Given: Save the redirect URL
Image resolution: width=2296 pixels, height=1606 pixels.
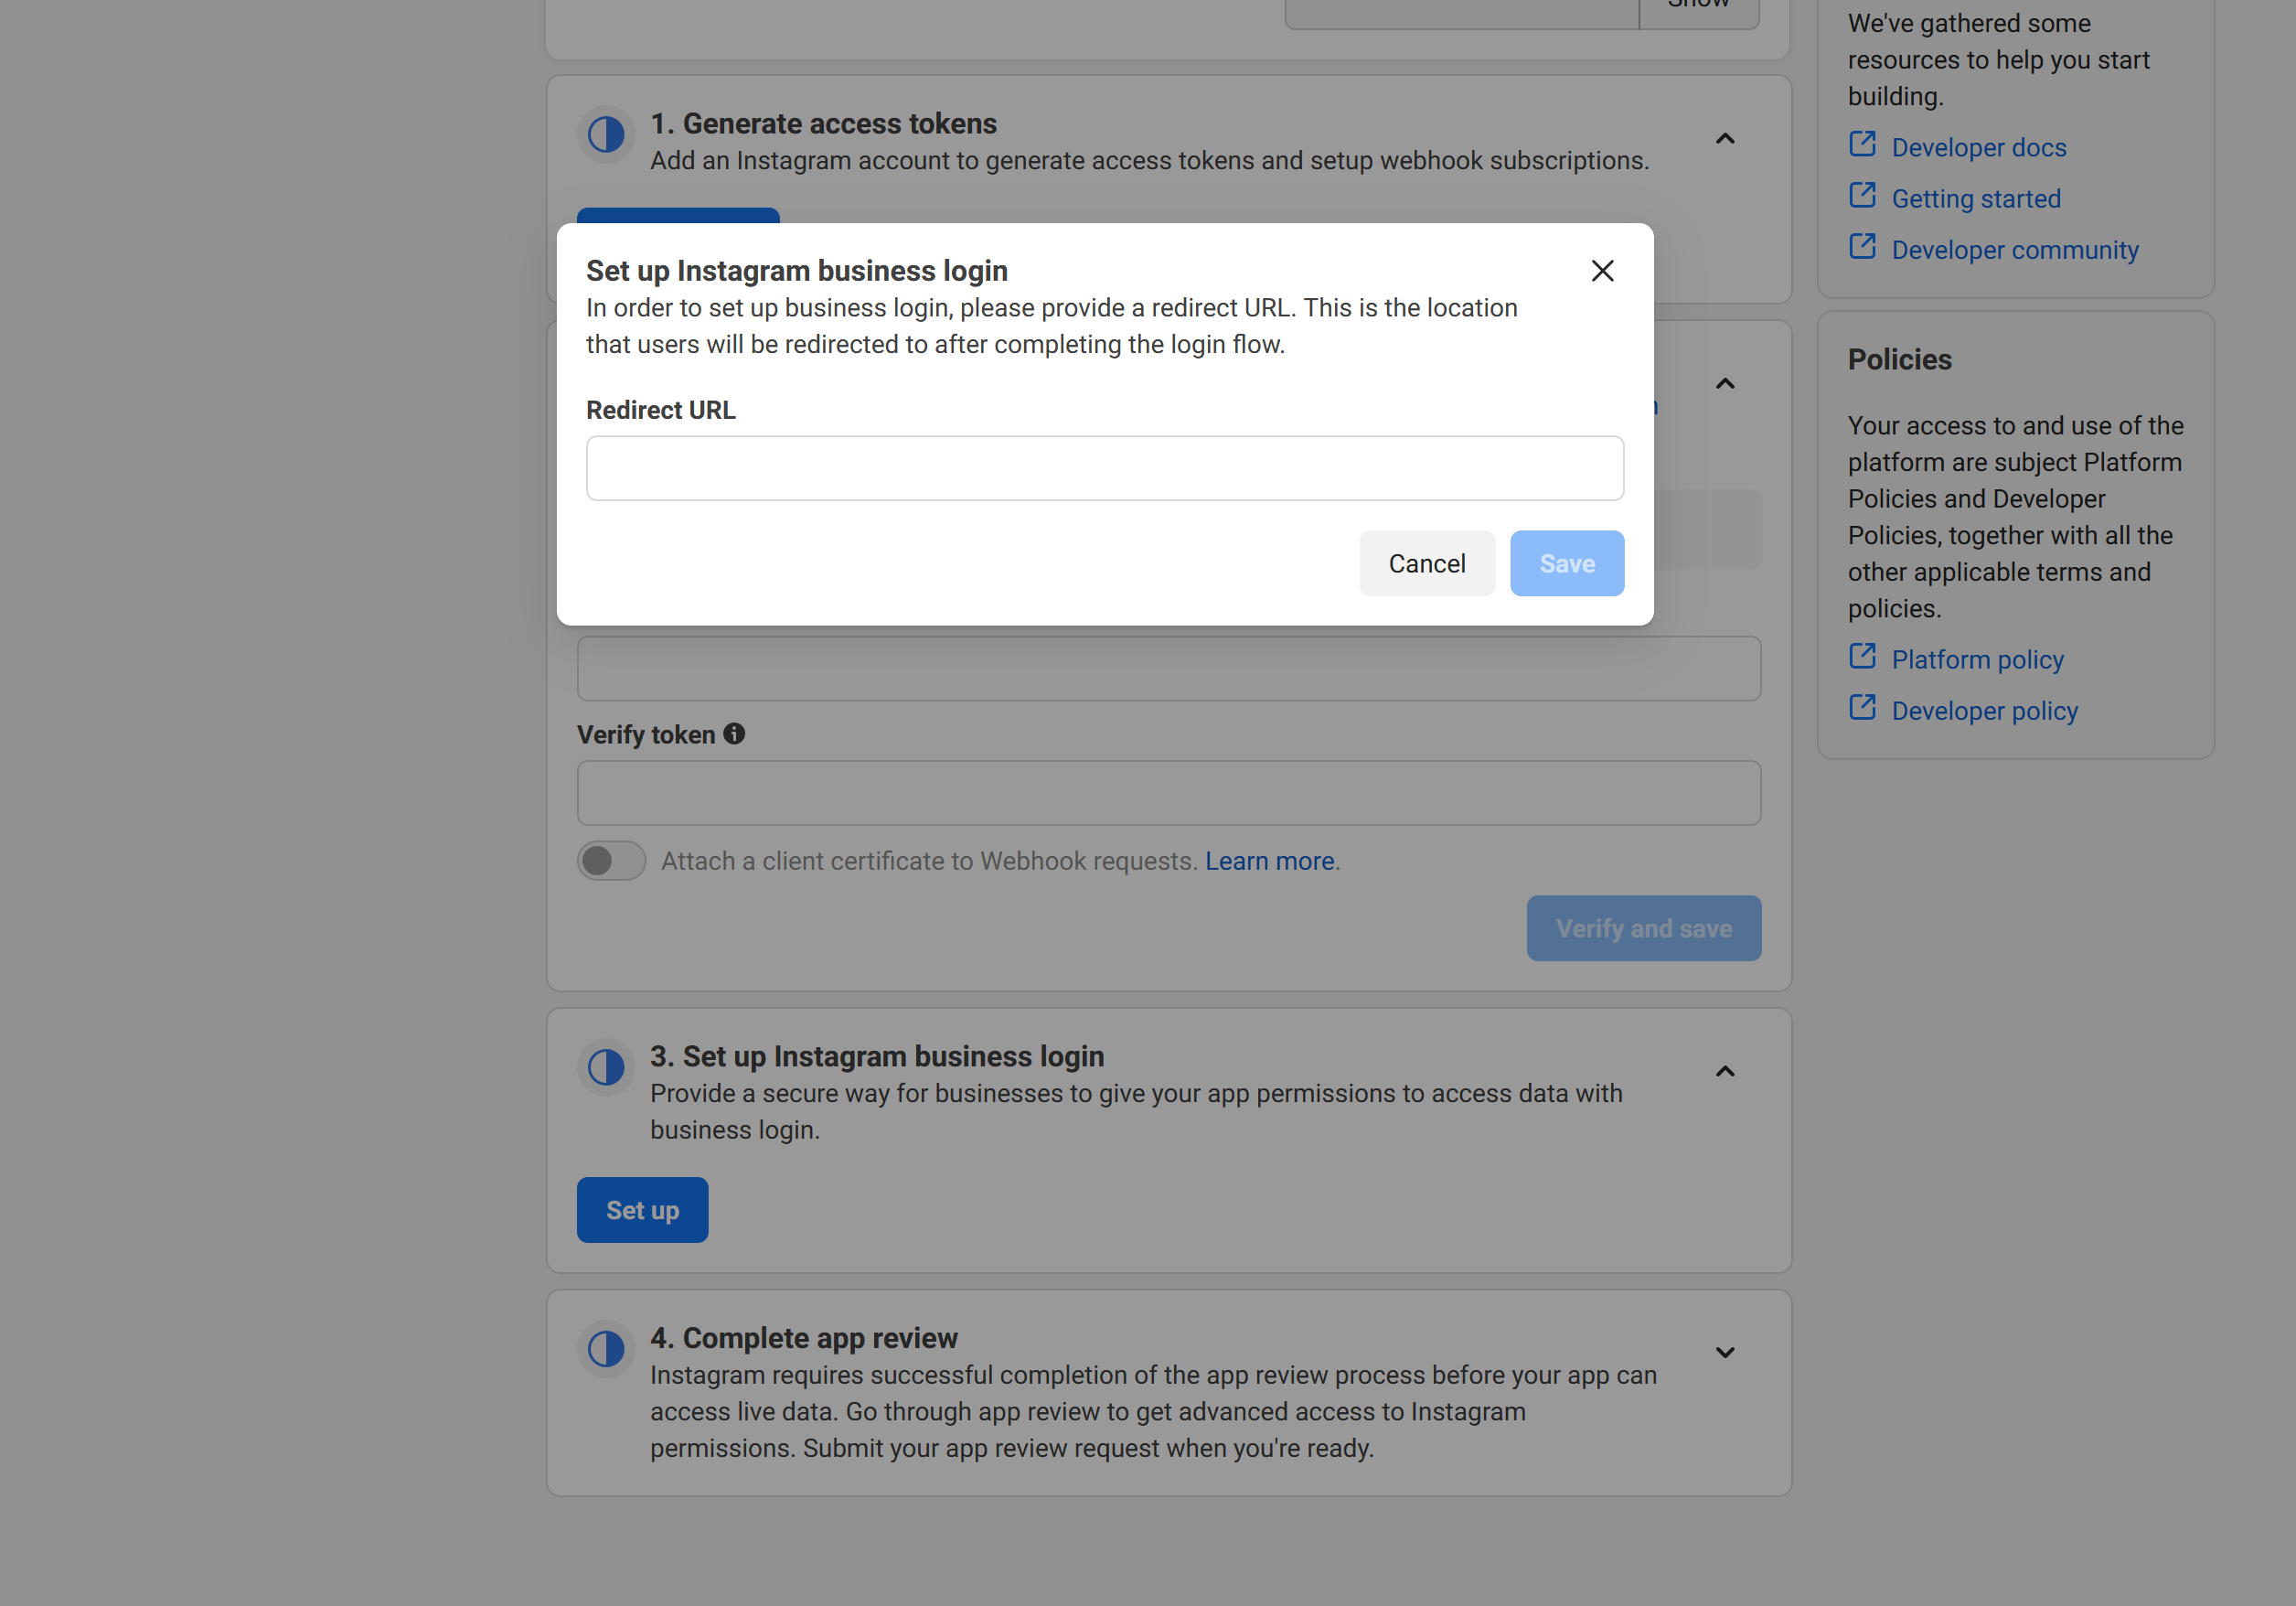Looking at the screenshot, I should pyautogui.click(x=1566, y=563).
